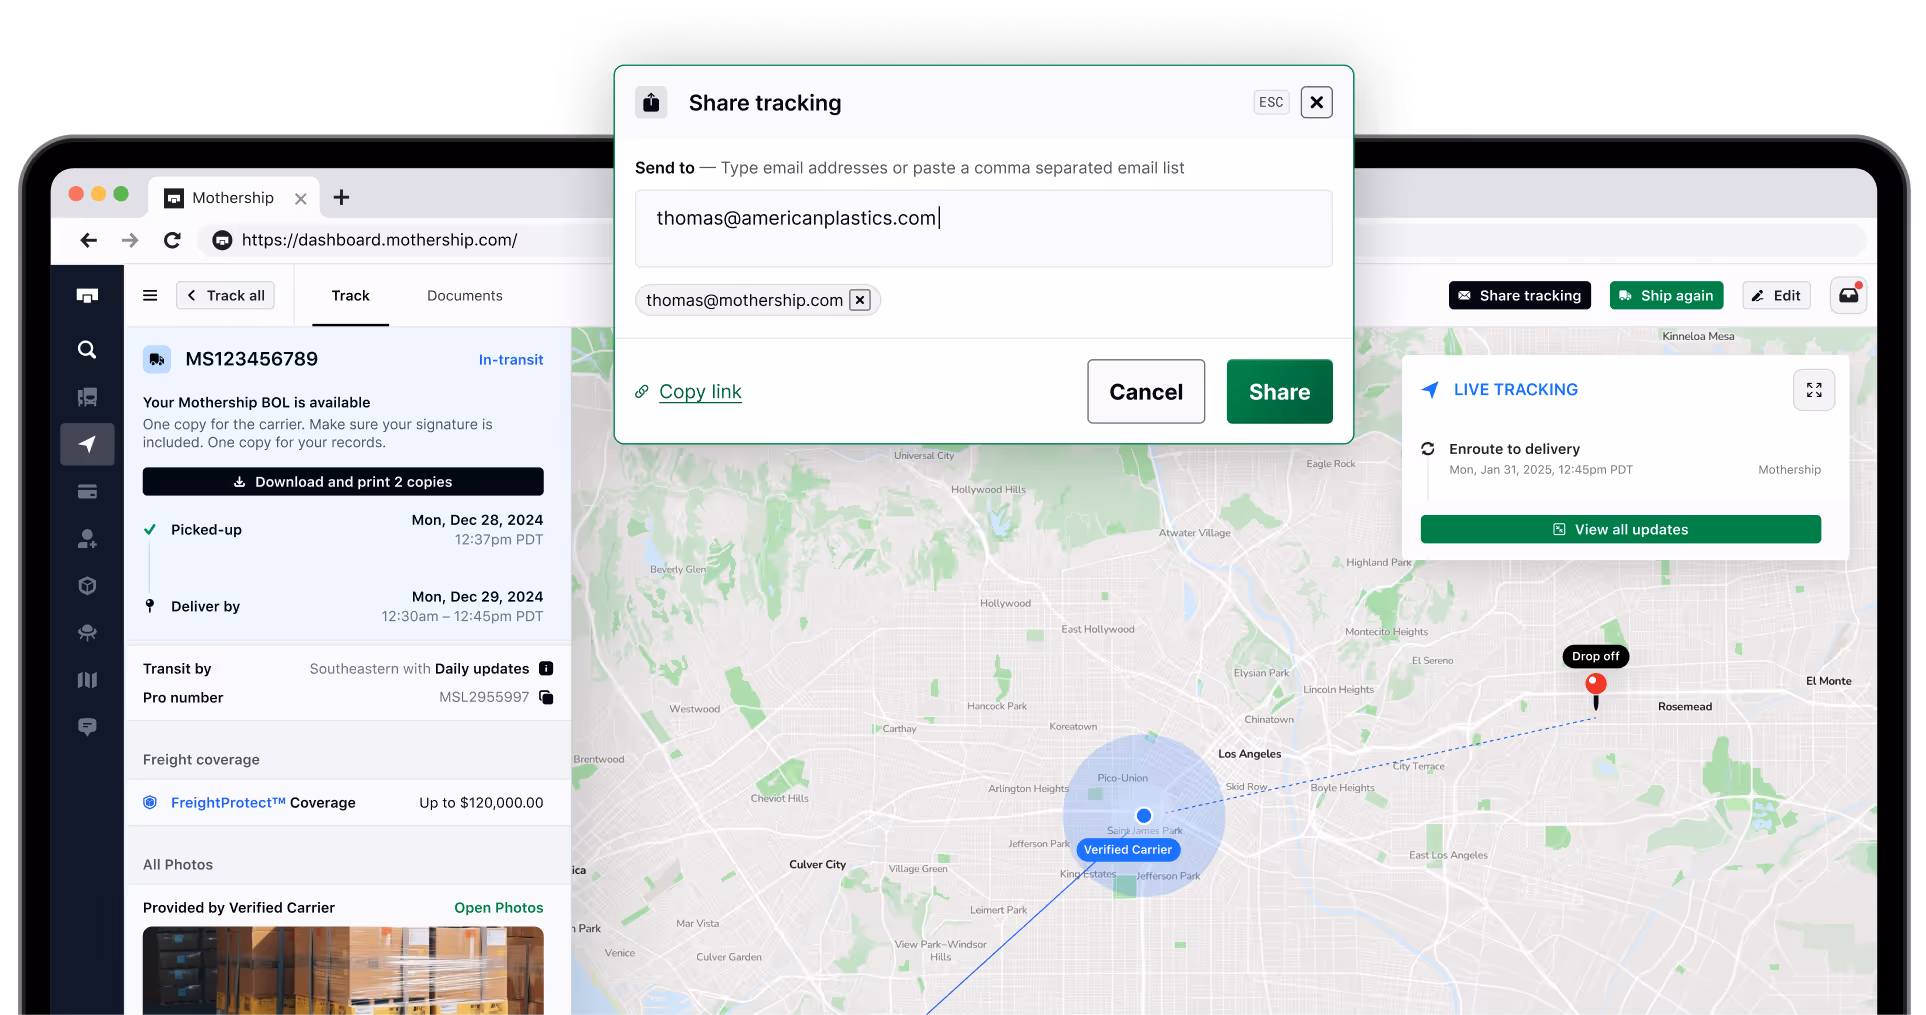Click Download and print 2 copies
The width and height of the screenshot is (1926, 1015).
[343, 481]
